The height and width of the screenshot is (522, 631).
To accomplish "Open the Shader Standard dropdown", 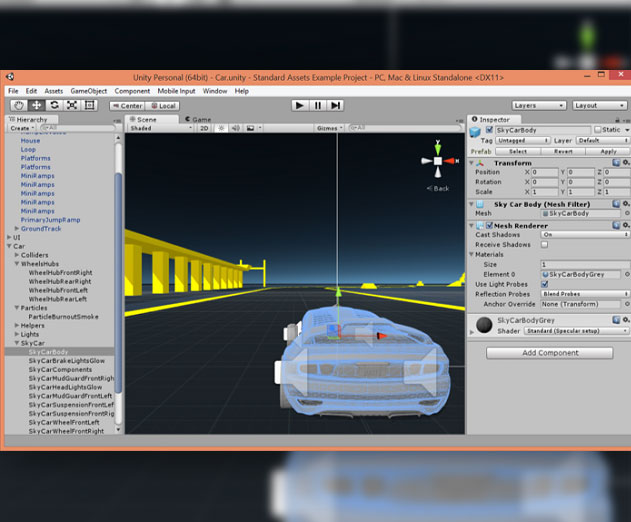I will click(x=577, y=331).
